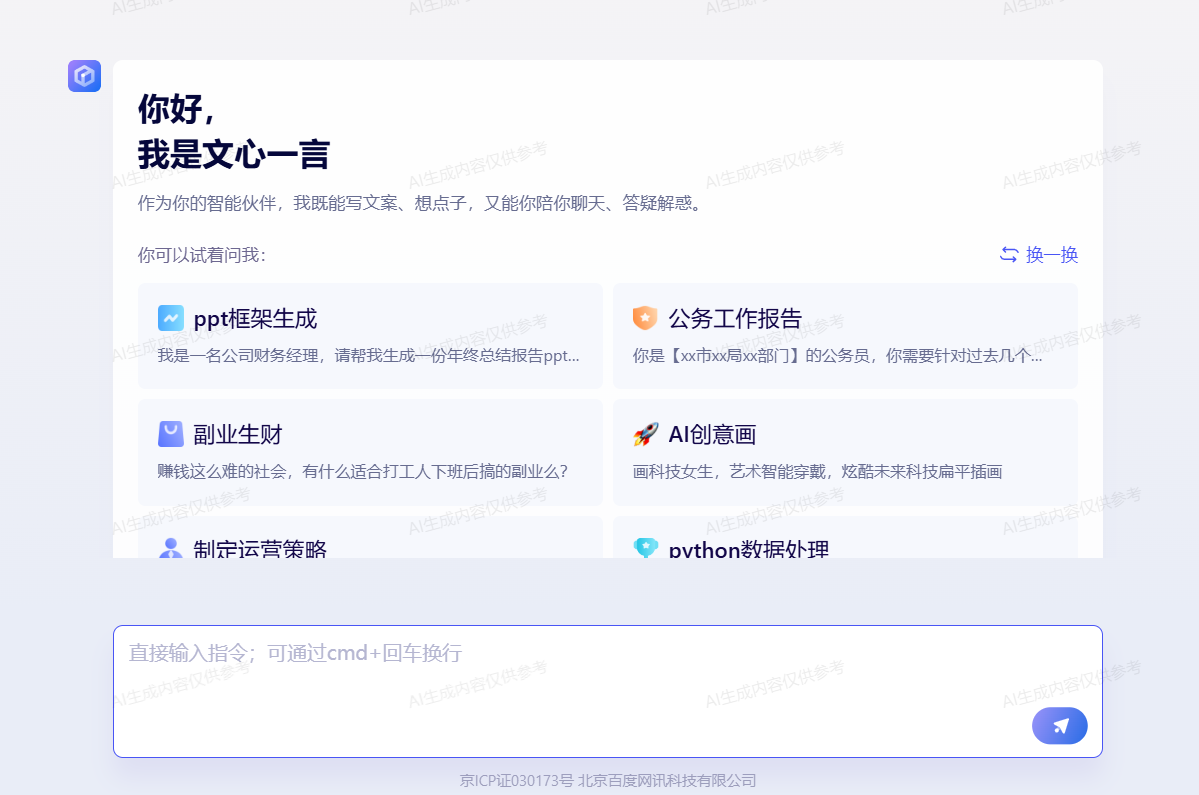The image size is (1199, 795).
Task: Open the 公务工作报告 suggestion card
Action: click(845, 336)
